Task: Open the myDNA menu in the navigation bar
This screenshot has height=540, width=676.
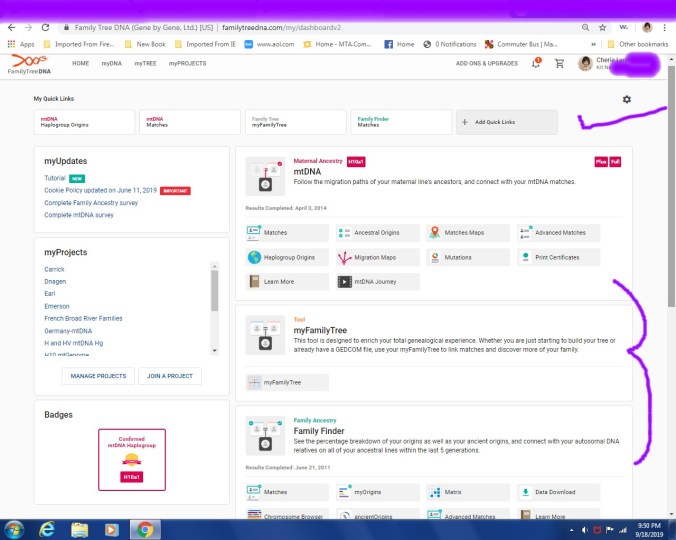Action: point(111,63)
